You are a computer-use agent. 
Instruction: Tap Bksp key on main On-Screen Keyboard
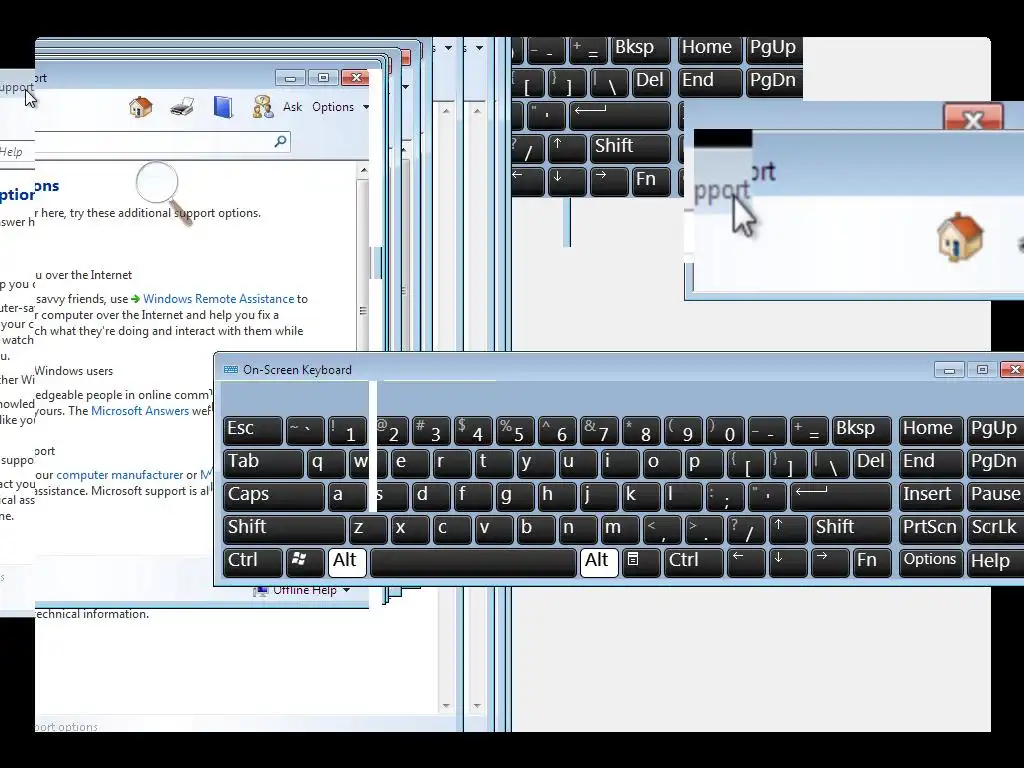(x=861, y=430)
